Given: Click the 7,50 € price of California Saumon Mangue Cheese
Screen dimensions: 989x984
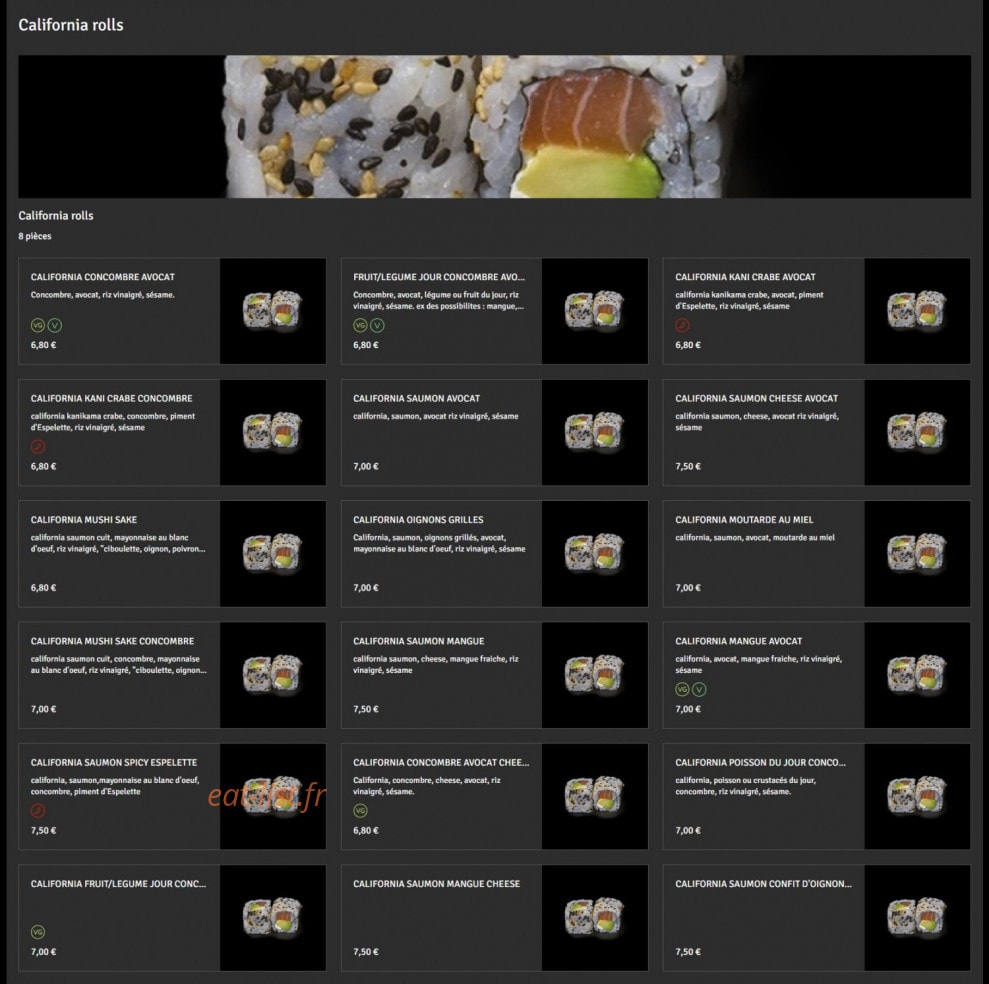Looking at the screenshot, I should pyautogui.click(x=366, y=952).
